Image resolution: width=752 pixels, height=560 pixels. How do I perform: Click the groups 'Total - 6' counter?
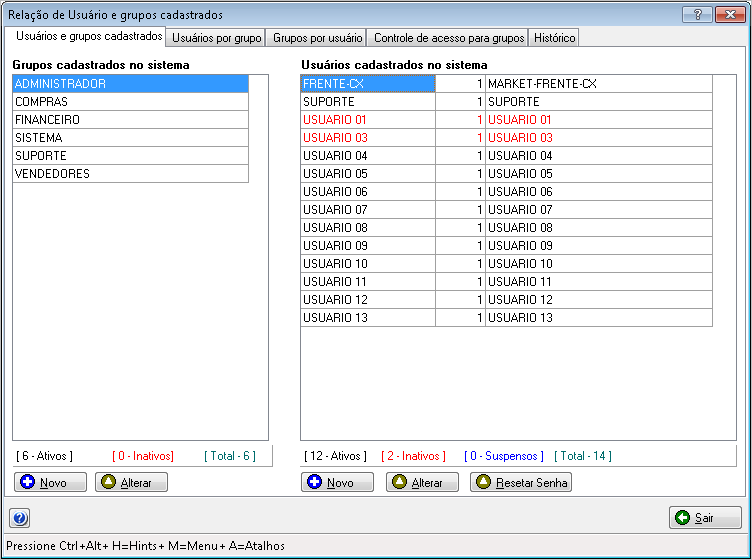coord(230,455)
